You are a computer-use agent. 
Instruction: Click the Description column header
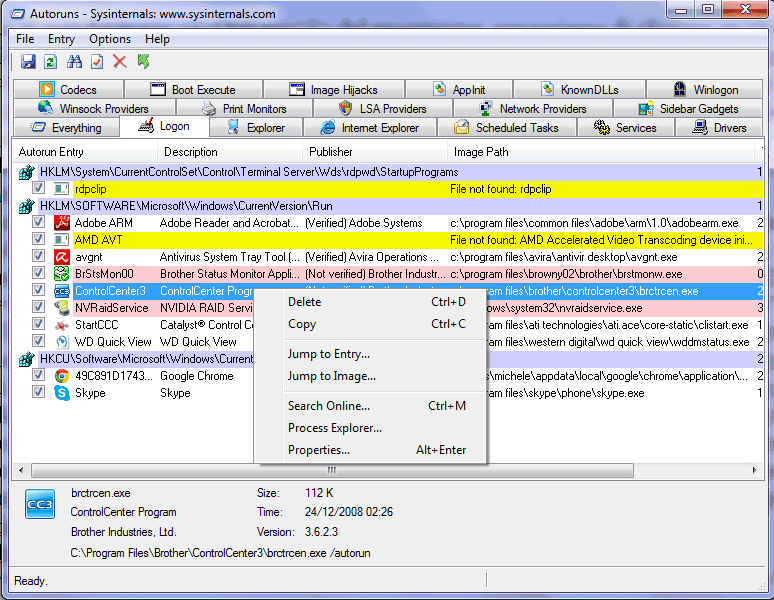(x=230, y=152)
